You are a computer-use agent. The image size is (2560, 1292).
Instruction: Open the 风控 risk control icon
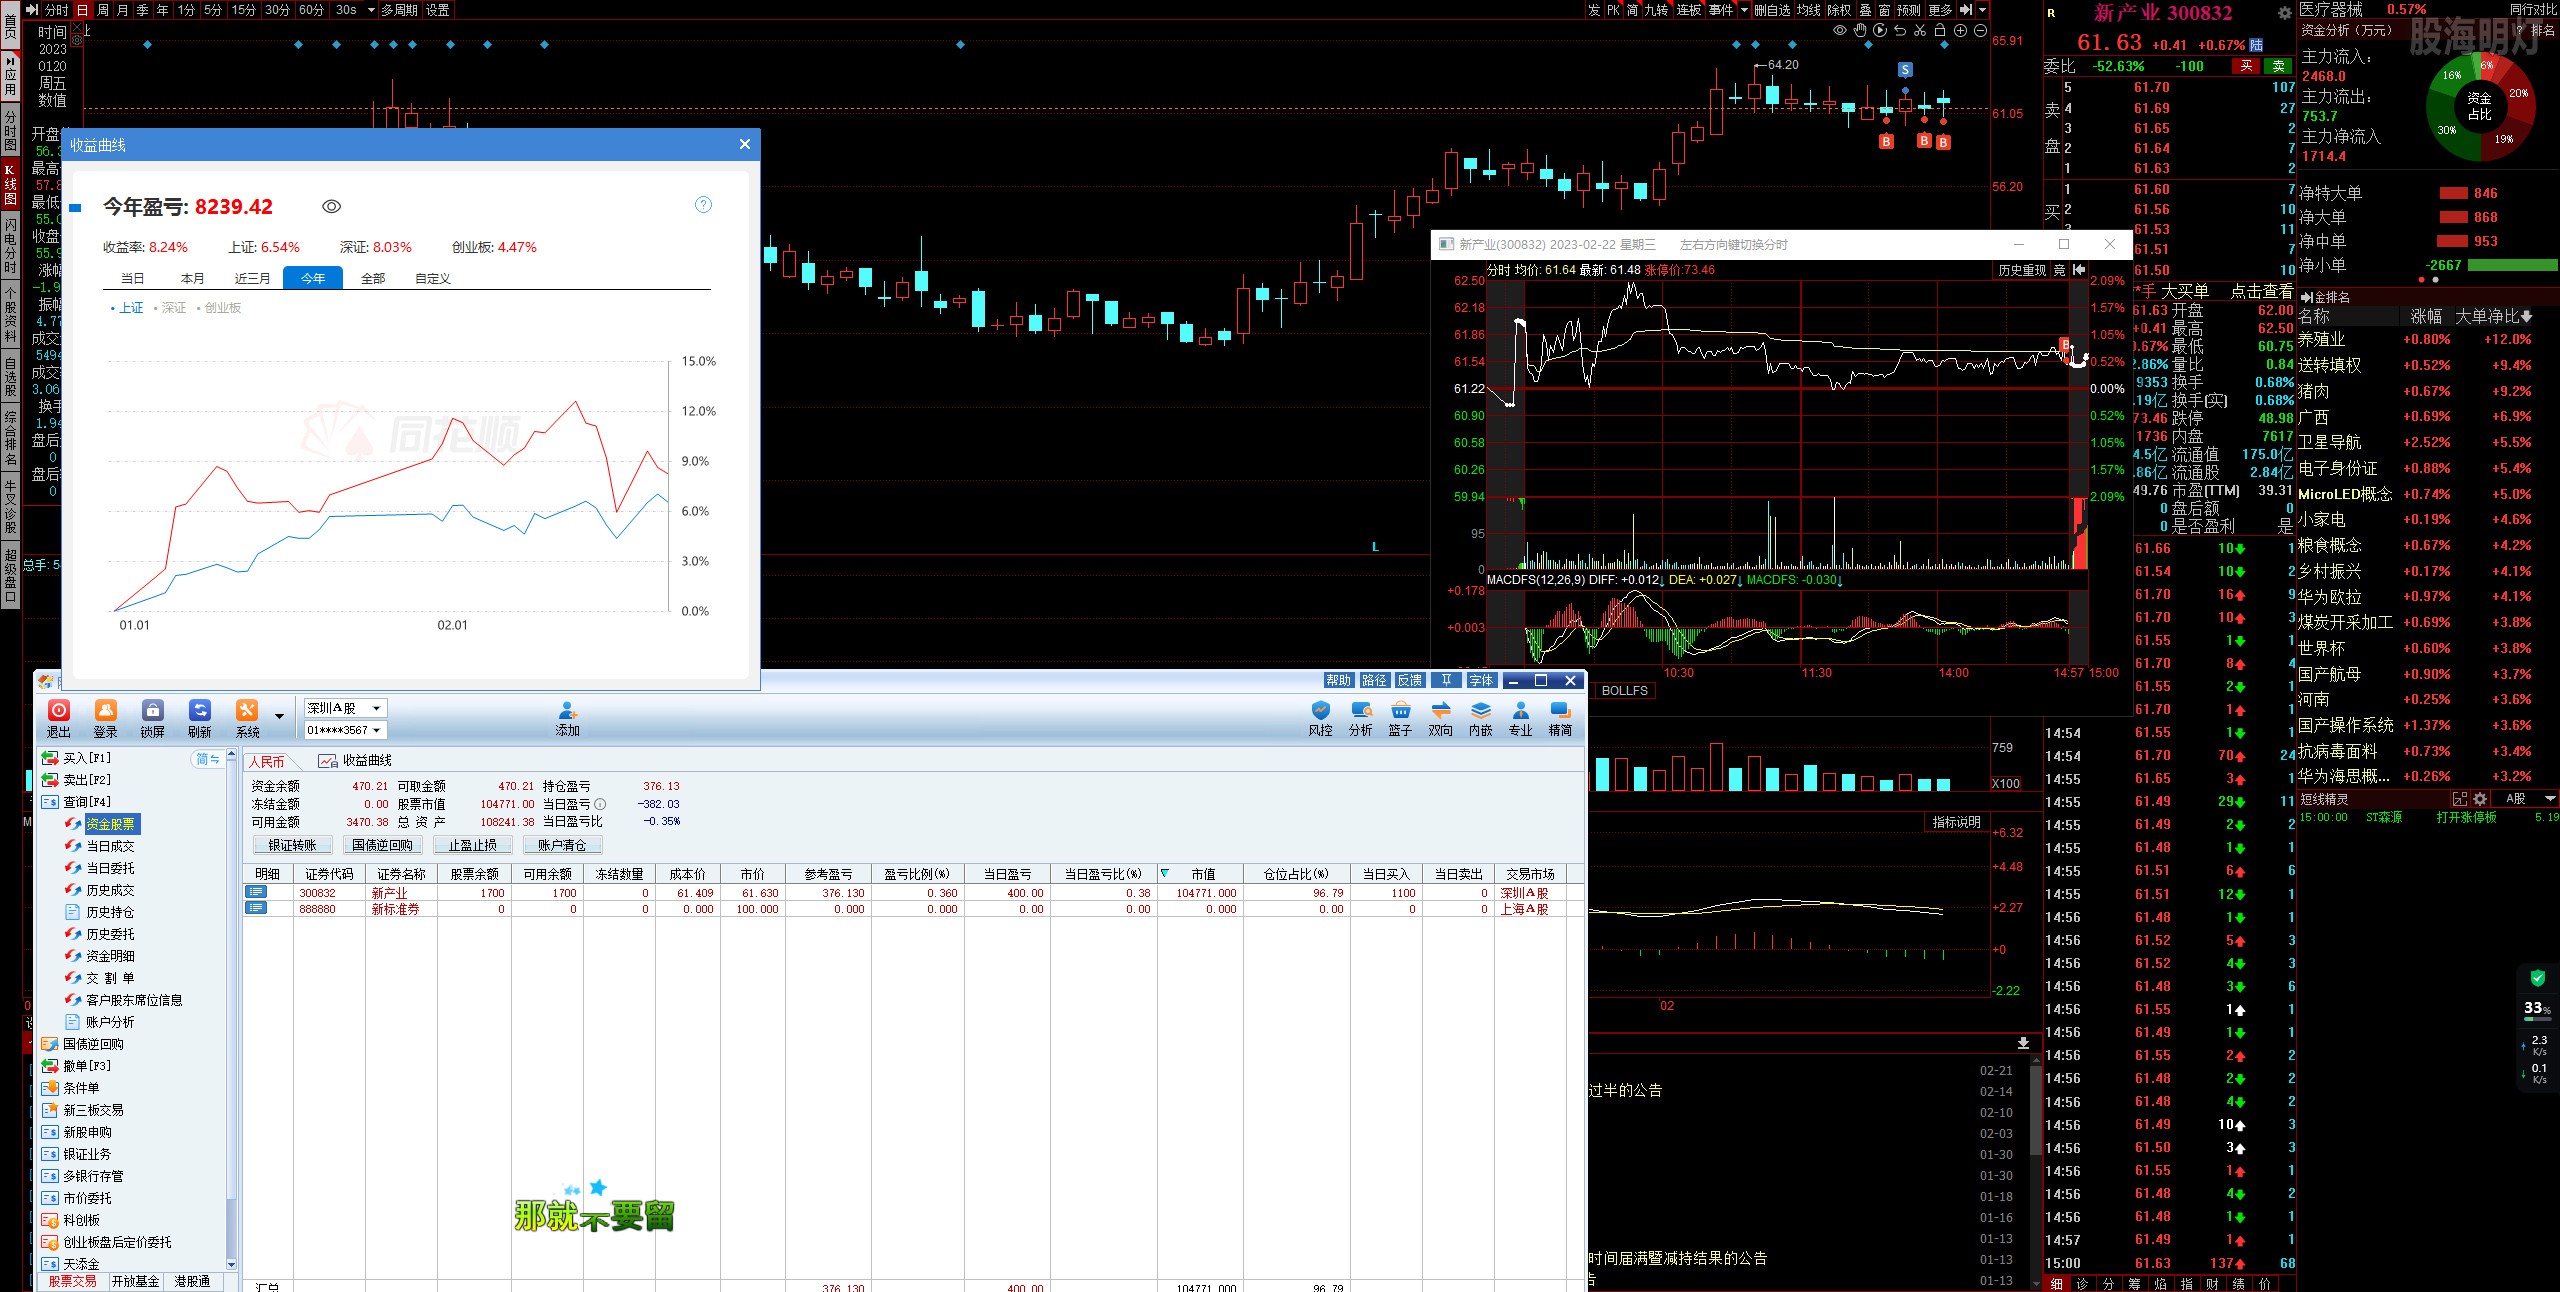[x=1321, y=718]
